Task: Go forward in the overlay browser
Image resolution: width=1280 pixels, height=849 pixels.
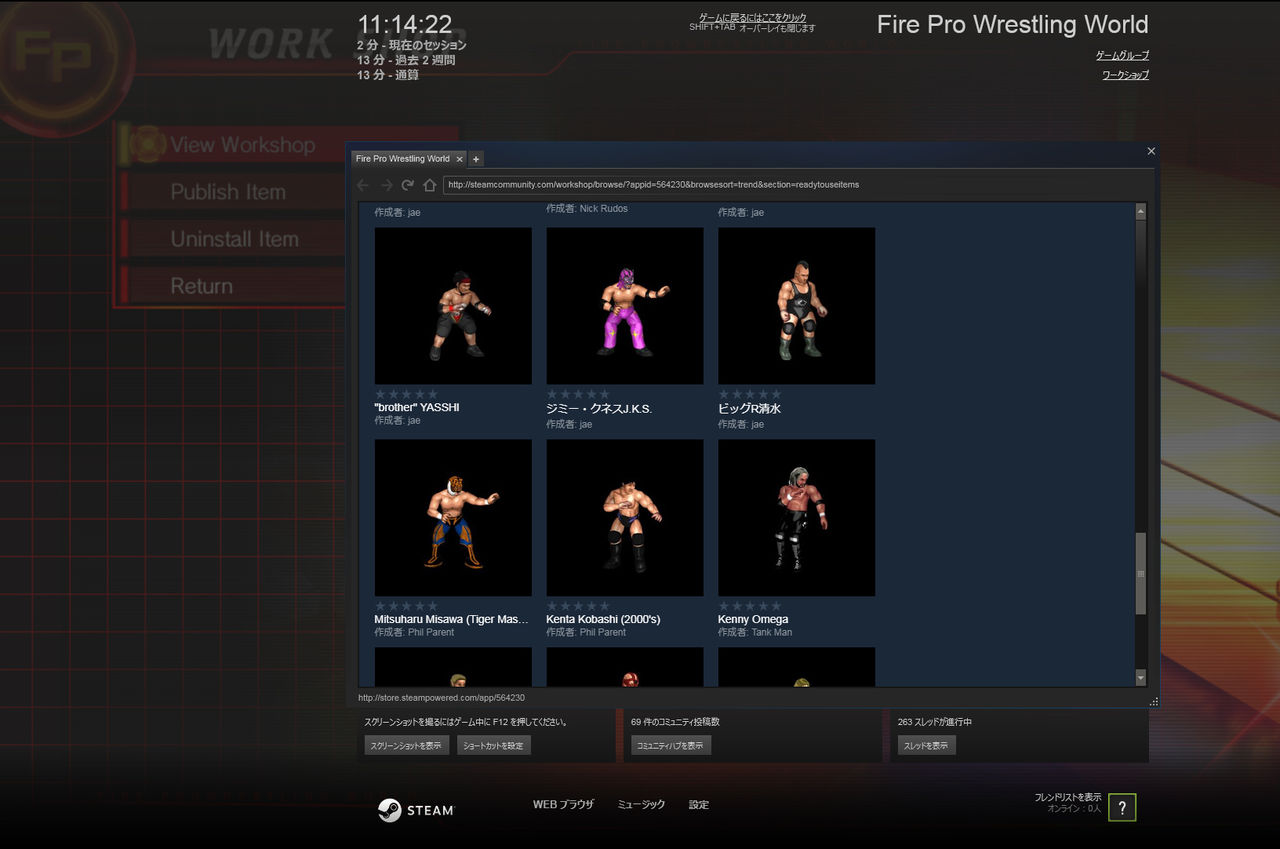Action: tap(386, 185)
